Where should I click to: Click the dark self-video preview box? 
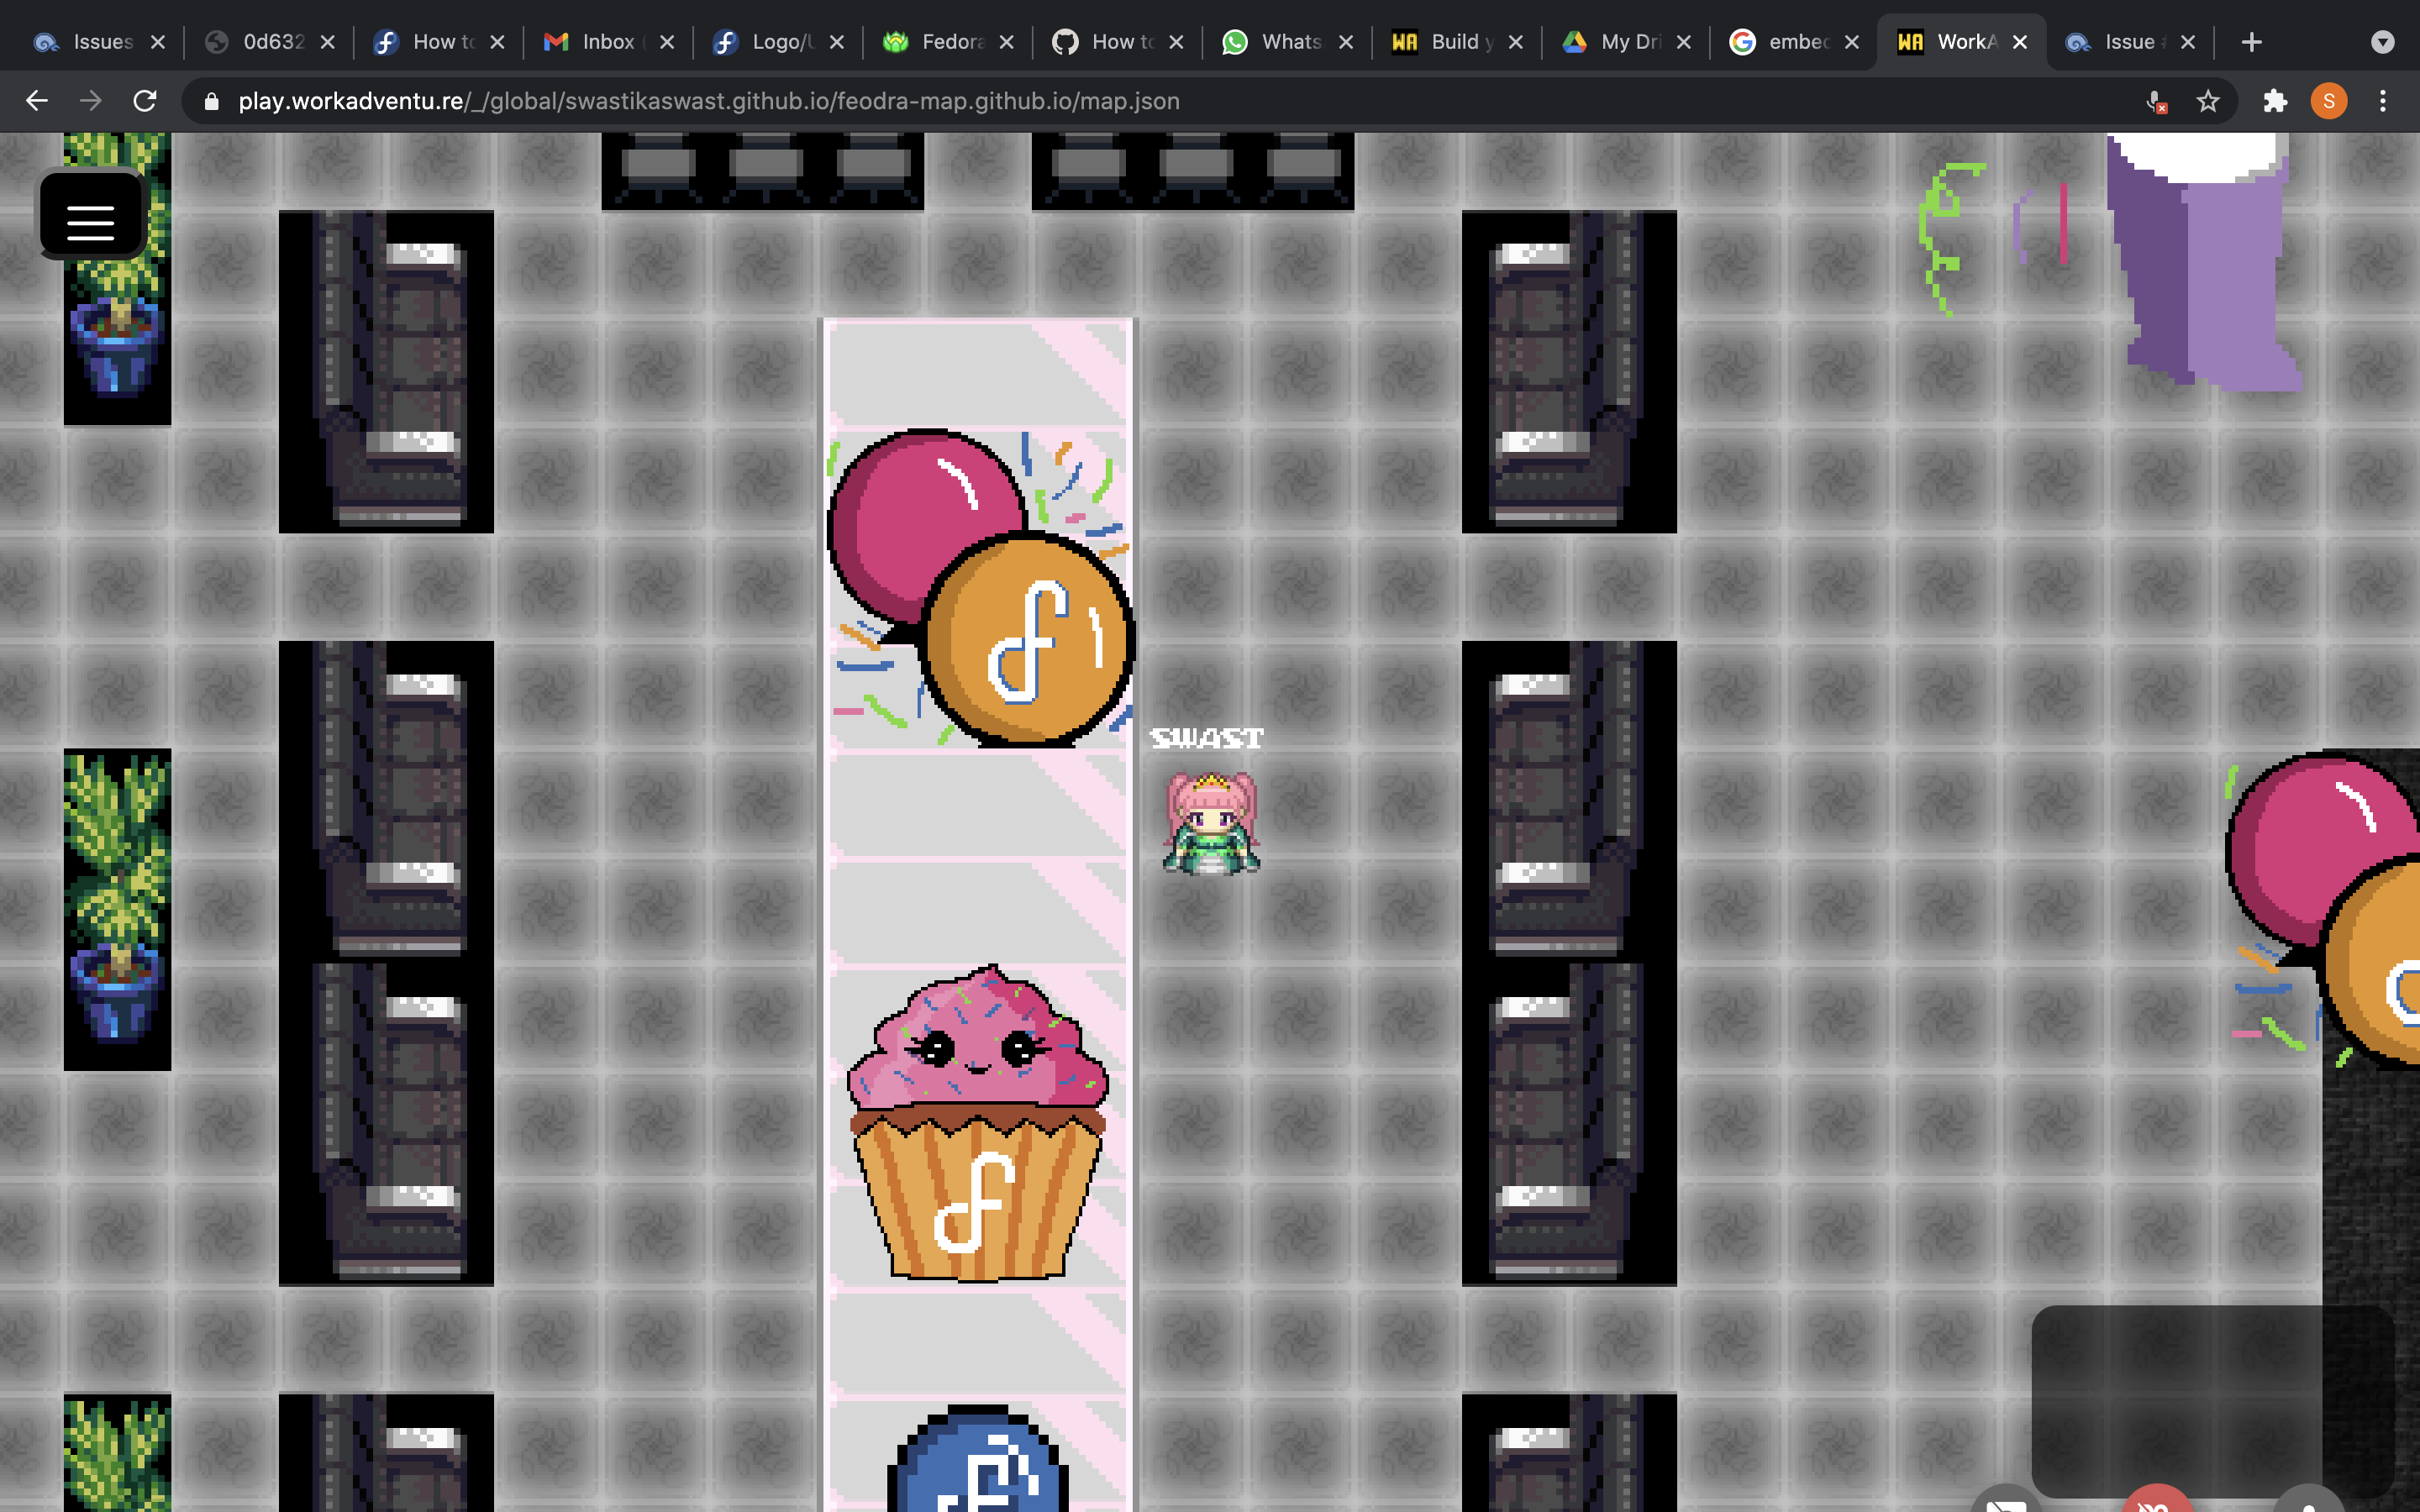[x=2212, y=1400]
